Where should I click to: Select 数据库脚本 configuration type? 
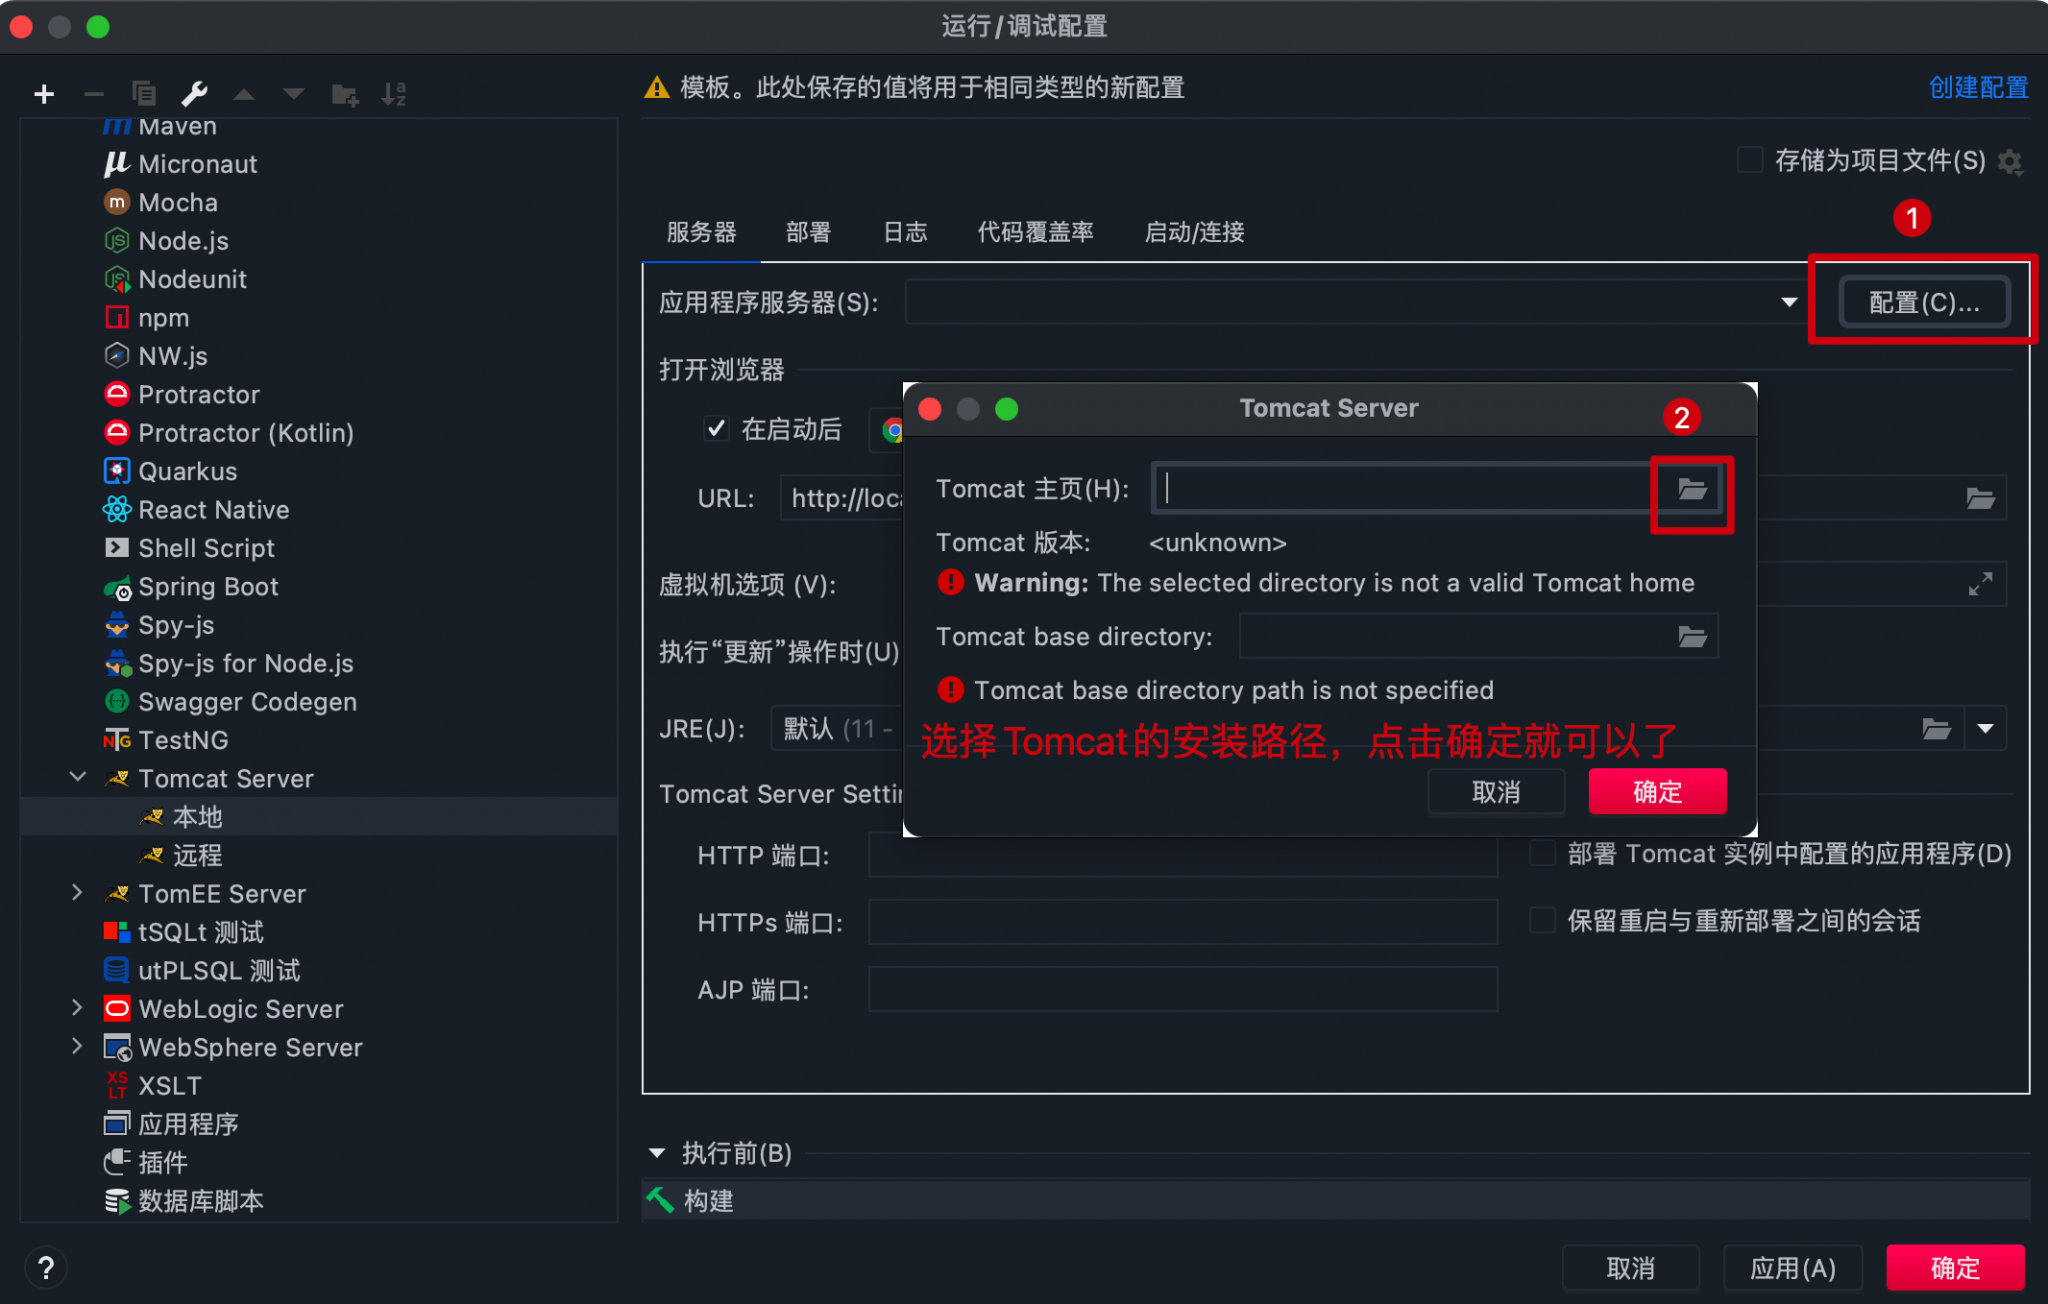(x=183, y=1200)
